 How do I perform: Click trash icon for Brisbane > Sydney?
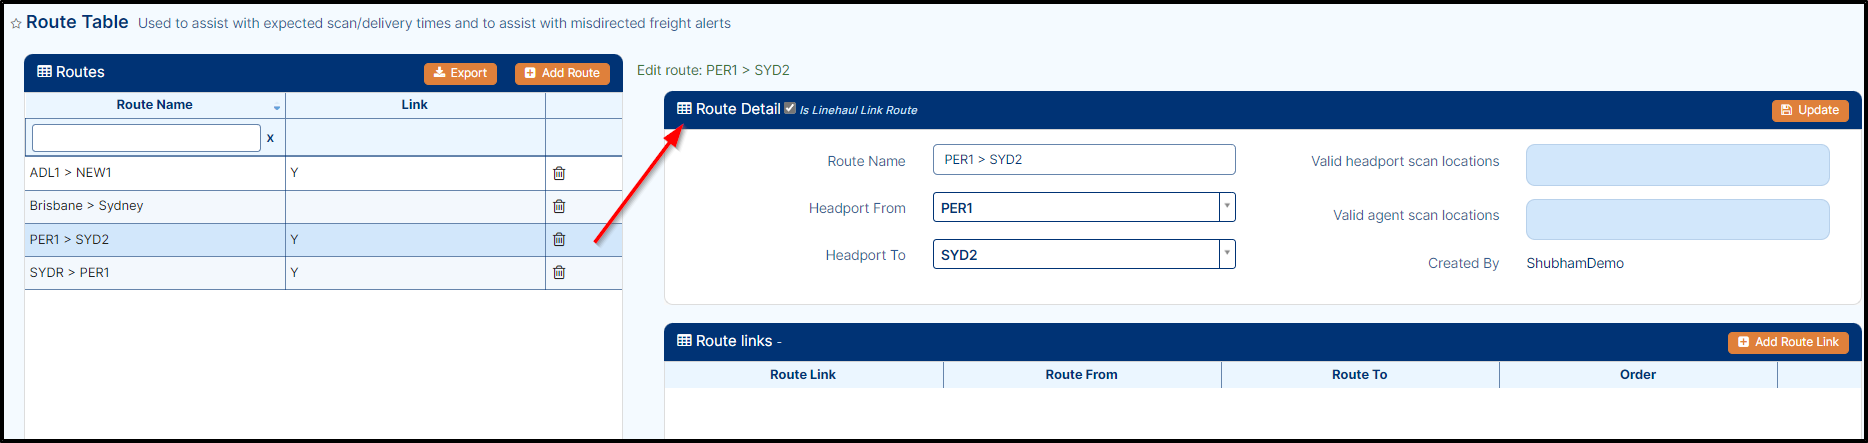click(559, 206)
